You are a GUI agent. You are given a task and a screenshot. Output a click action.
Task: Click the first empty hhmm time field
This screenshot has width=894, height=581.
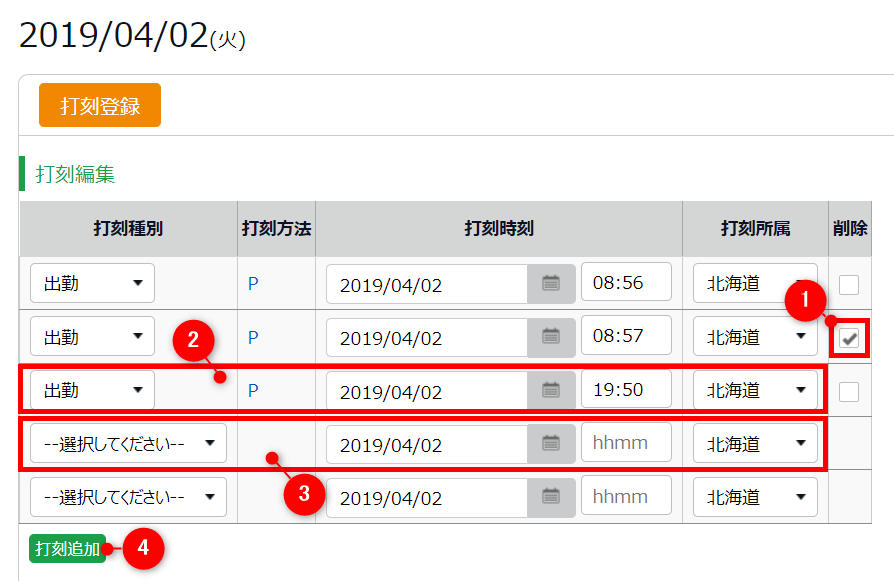coord(626,443)
